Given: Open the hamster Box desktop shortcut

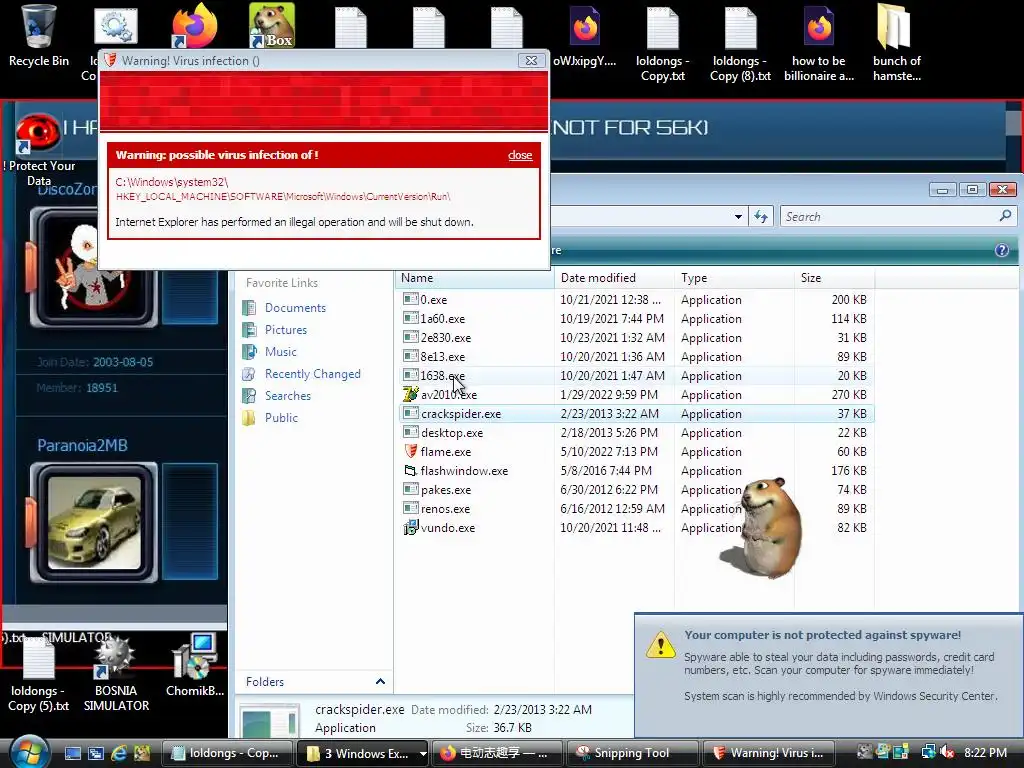Looking at the screenshot, I should [x=272, y=26].
